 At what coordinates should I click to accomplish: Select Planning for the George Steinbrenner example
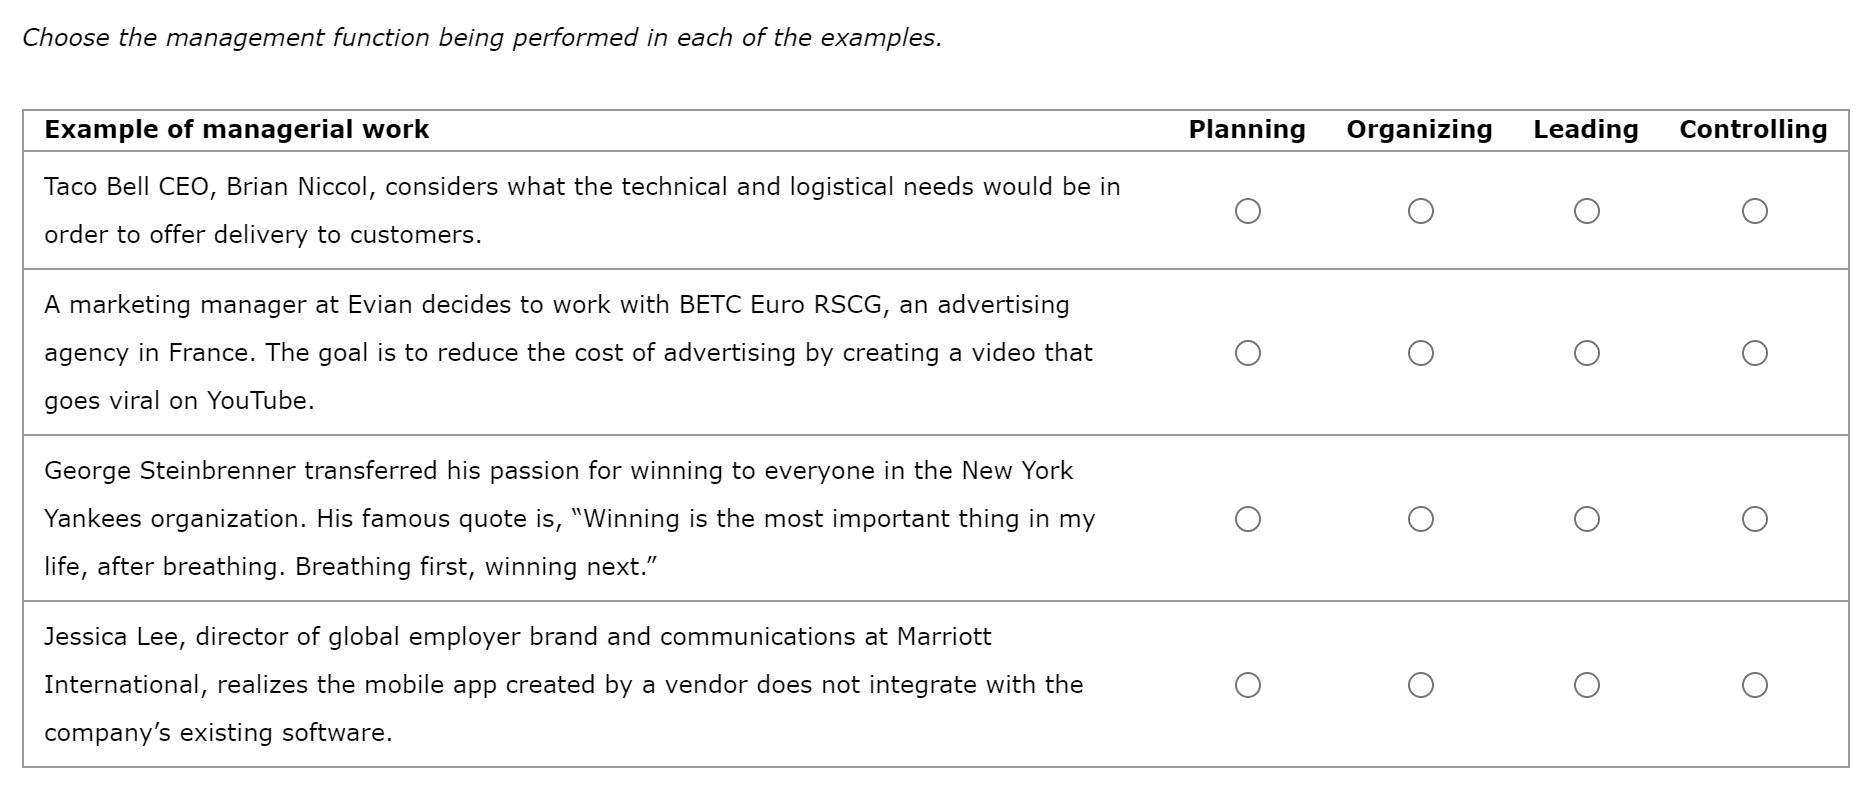(1248, 518)
